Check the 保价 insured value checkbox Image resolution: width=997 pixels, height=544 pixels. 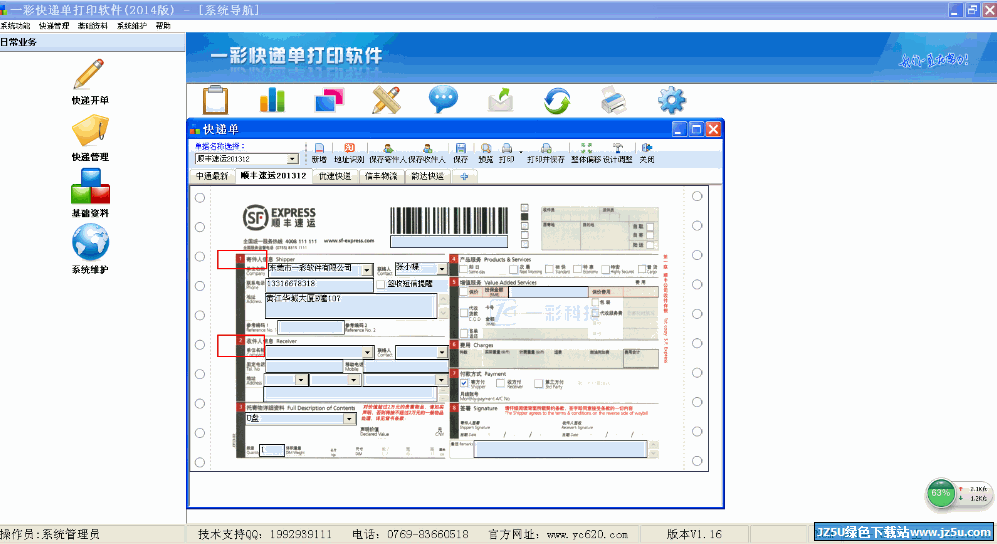coord(464,292)
